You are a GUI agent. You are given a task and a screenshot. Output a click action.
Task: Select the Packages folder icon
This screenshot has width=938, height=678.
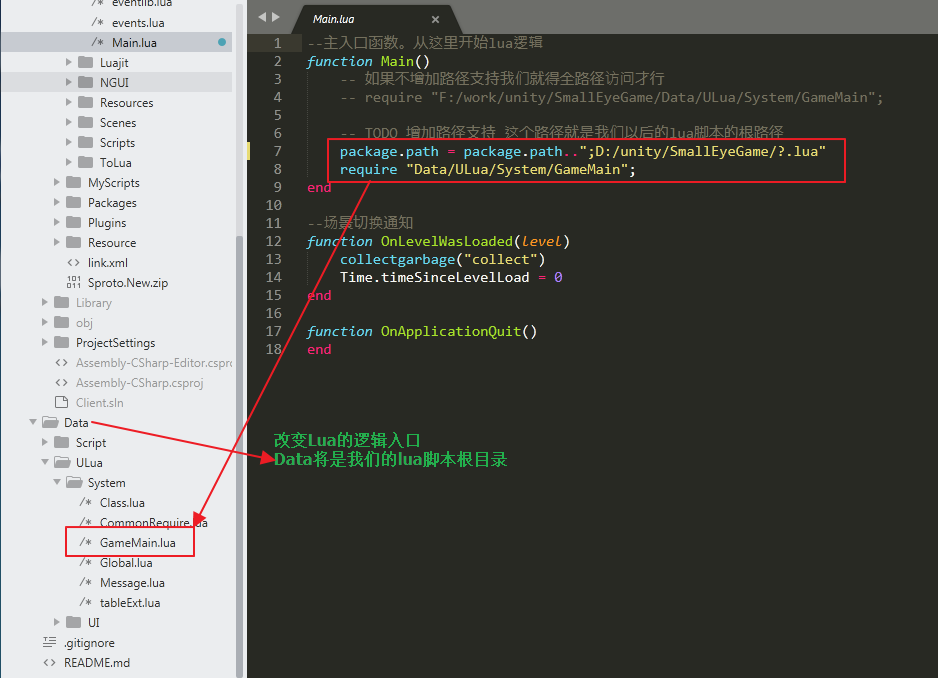74,202
